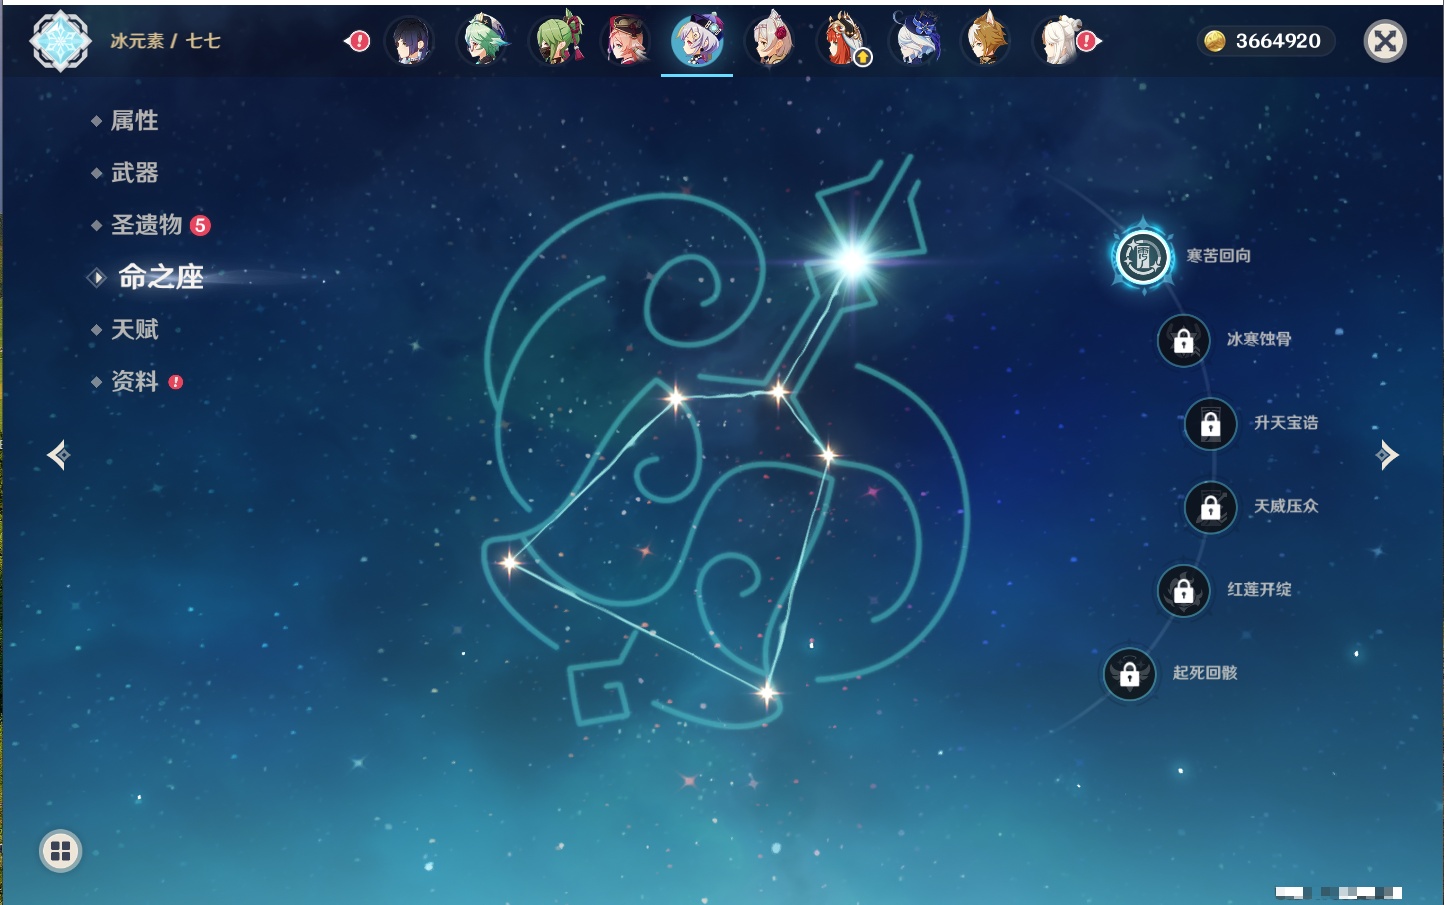The height and width of the screenshot is (905, 1444).
Task: View locked constellation 起死回骸
Action: point(1129,673)
